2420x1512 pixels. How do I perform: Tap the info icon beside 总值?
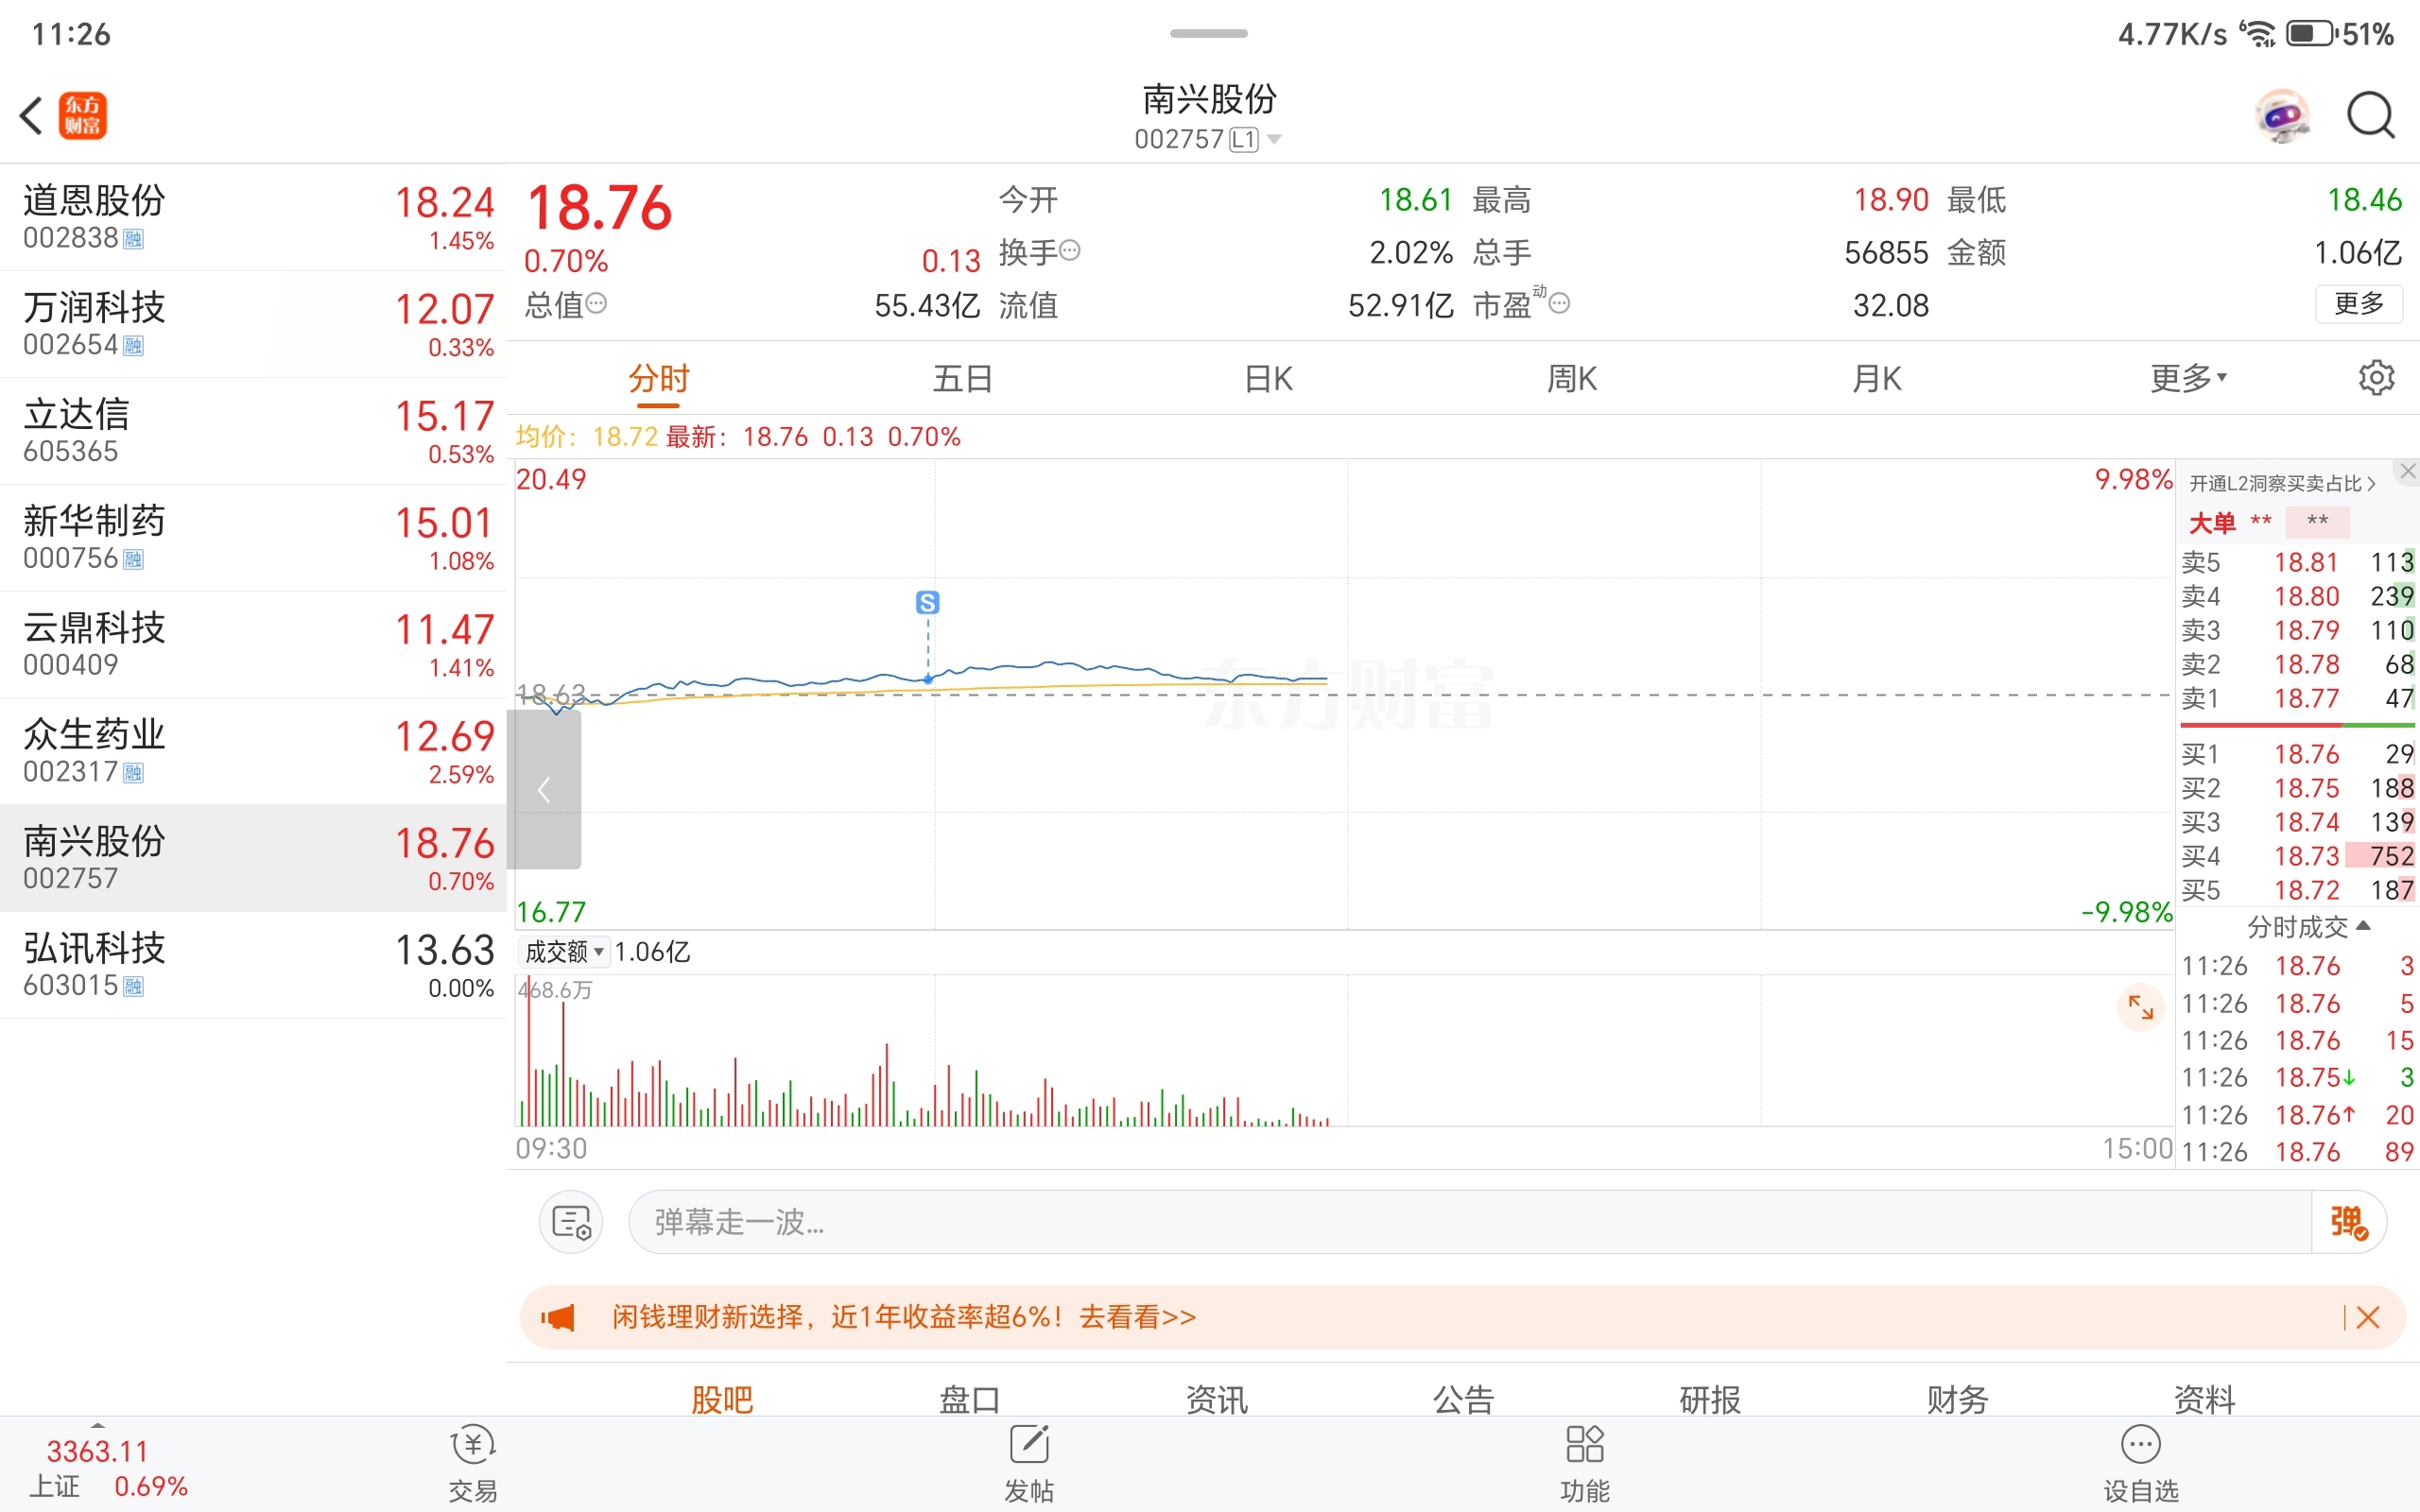(x=596, y=303)
